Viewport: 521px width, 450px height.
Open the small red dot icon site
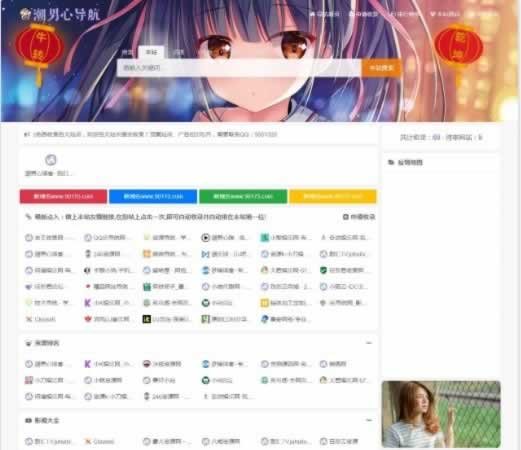(108, 286)
